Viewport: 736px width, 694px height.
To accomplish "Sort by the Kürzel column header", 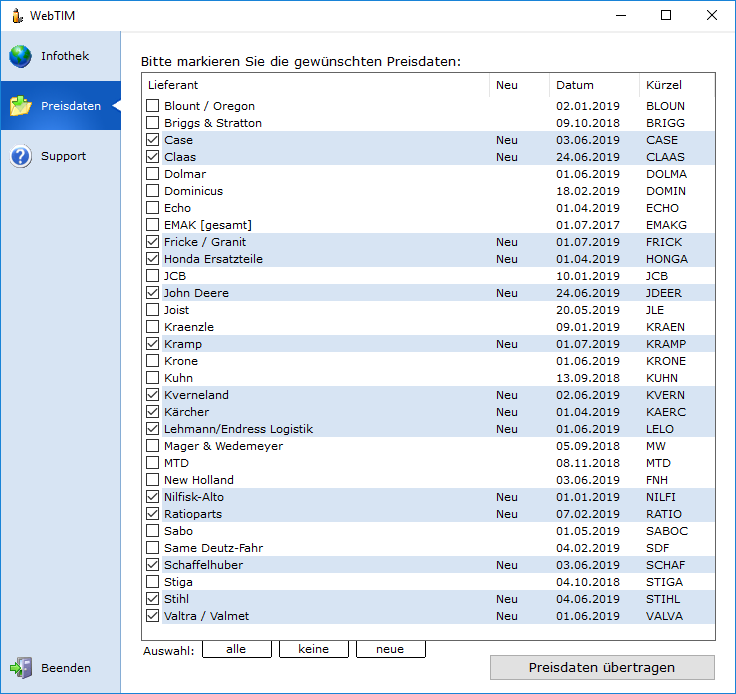I will [x=677, y=85].
